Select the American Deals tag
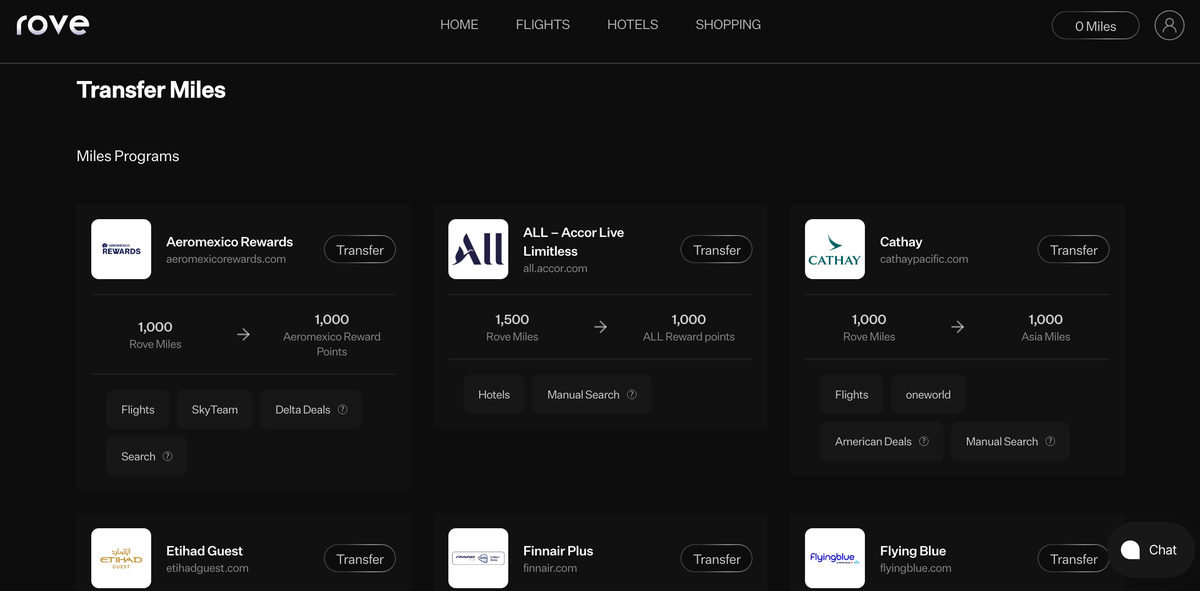The width and height of the screenshot is (1200, 591). tap(882, 441)
